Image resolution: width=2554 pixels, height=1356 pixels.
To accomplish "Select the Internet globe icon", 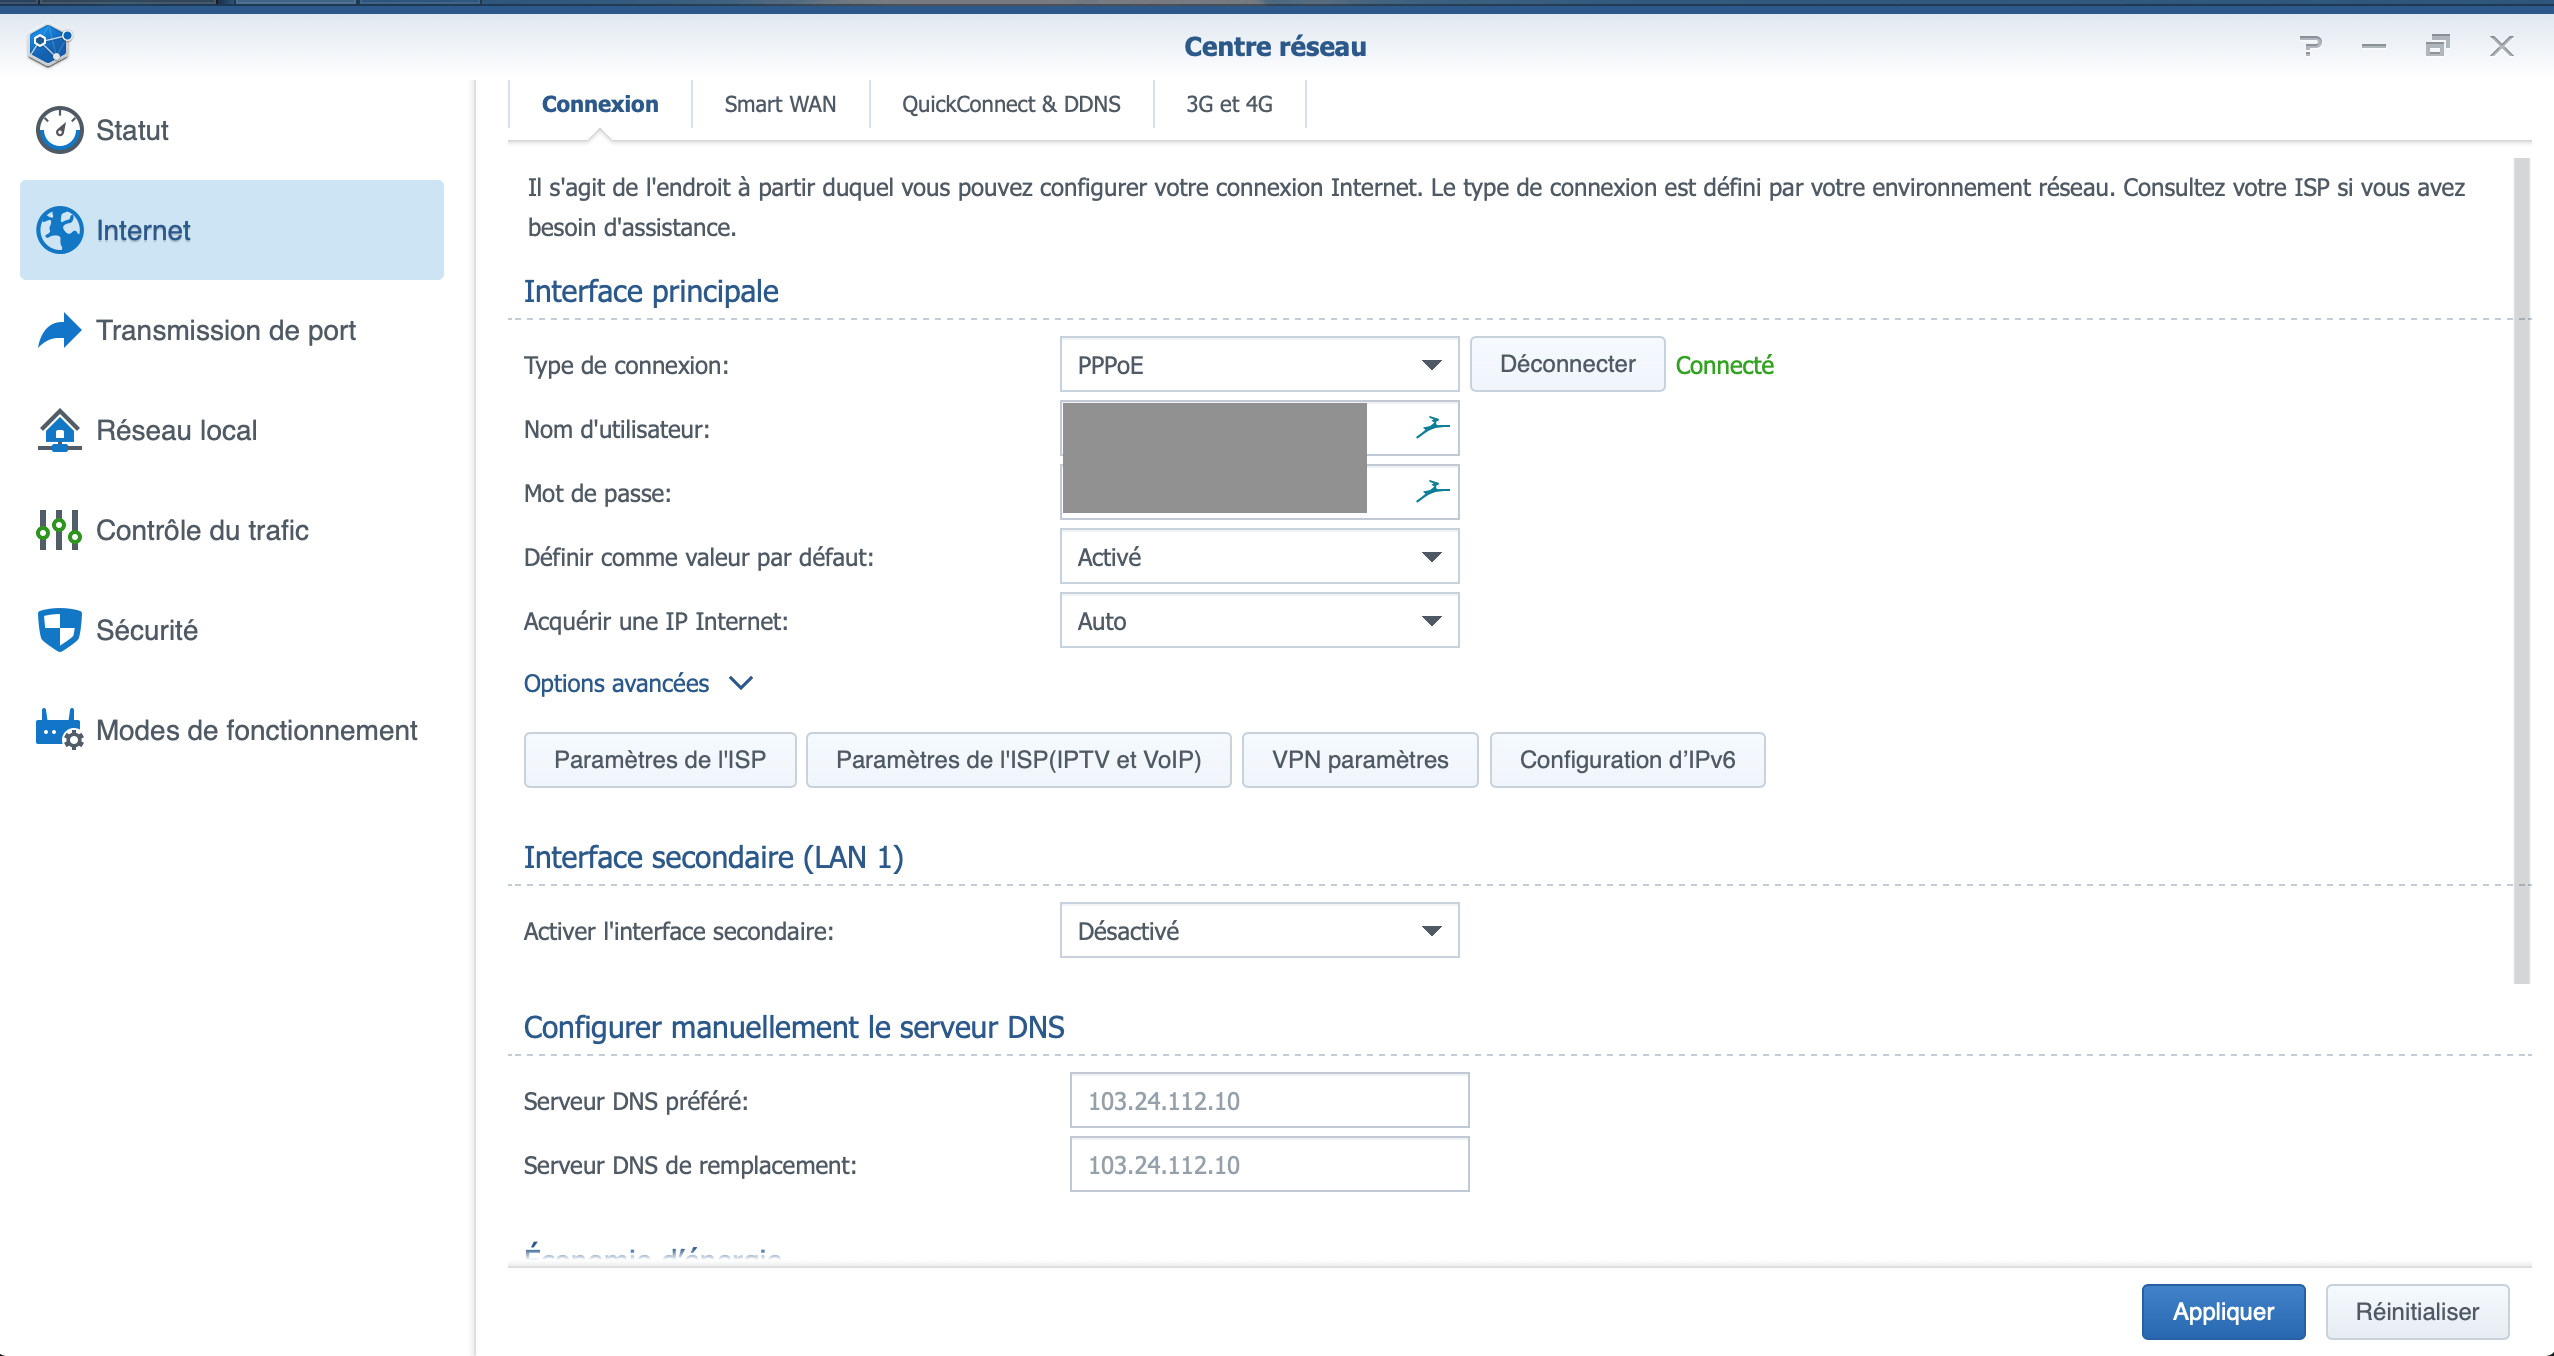I will point(60,230).
